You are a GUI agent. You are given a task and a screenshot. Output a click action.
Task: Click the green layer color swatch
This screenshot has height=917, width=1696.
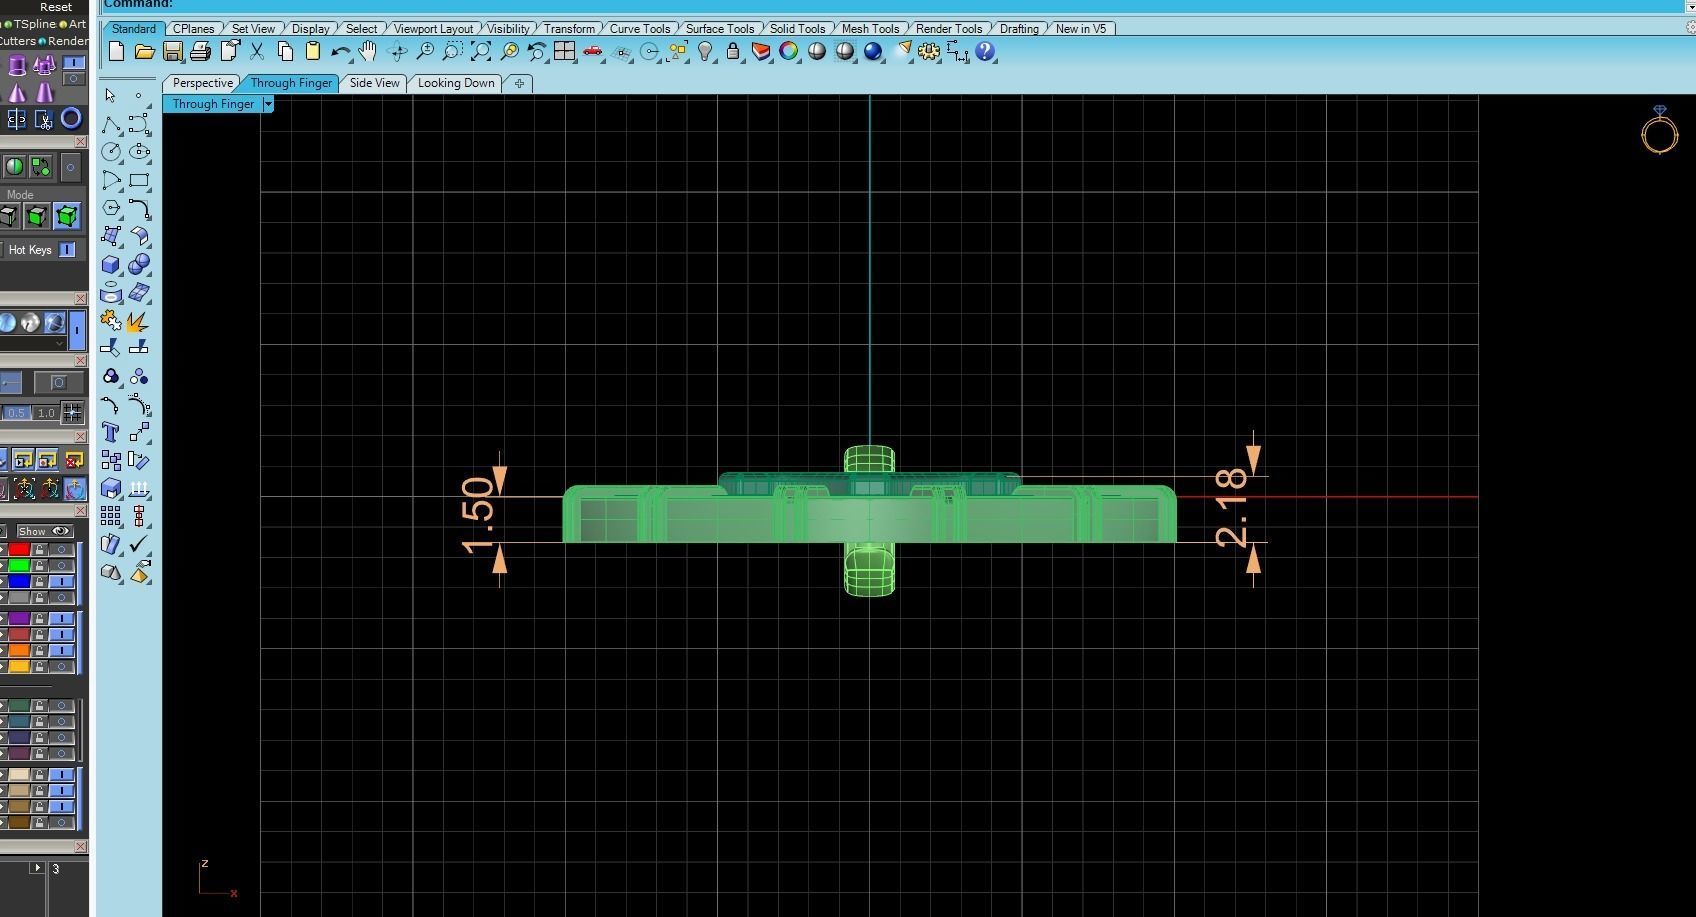coord(19,566)
